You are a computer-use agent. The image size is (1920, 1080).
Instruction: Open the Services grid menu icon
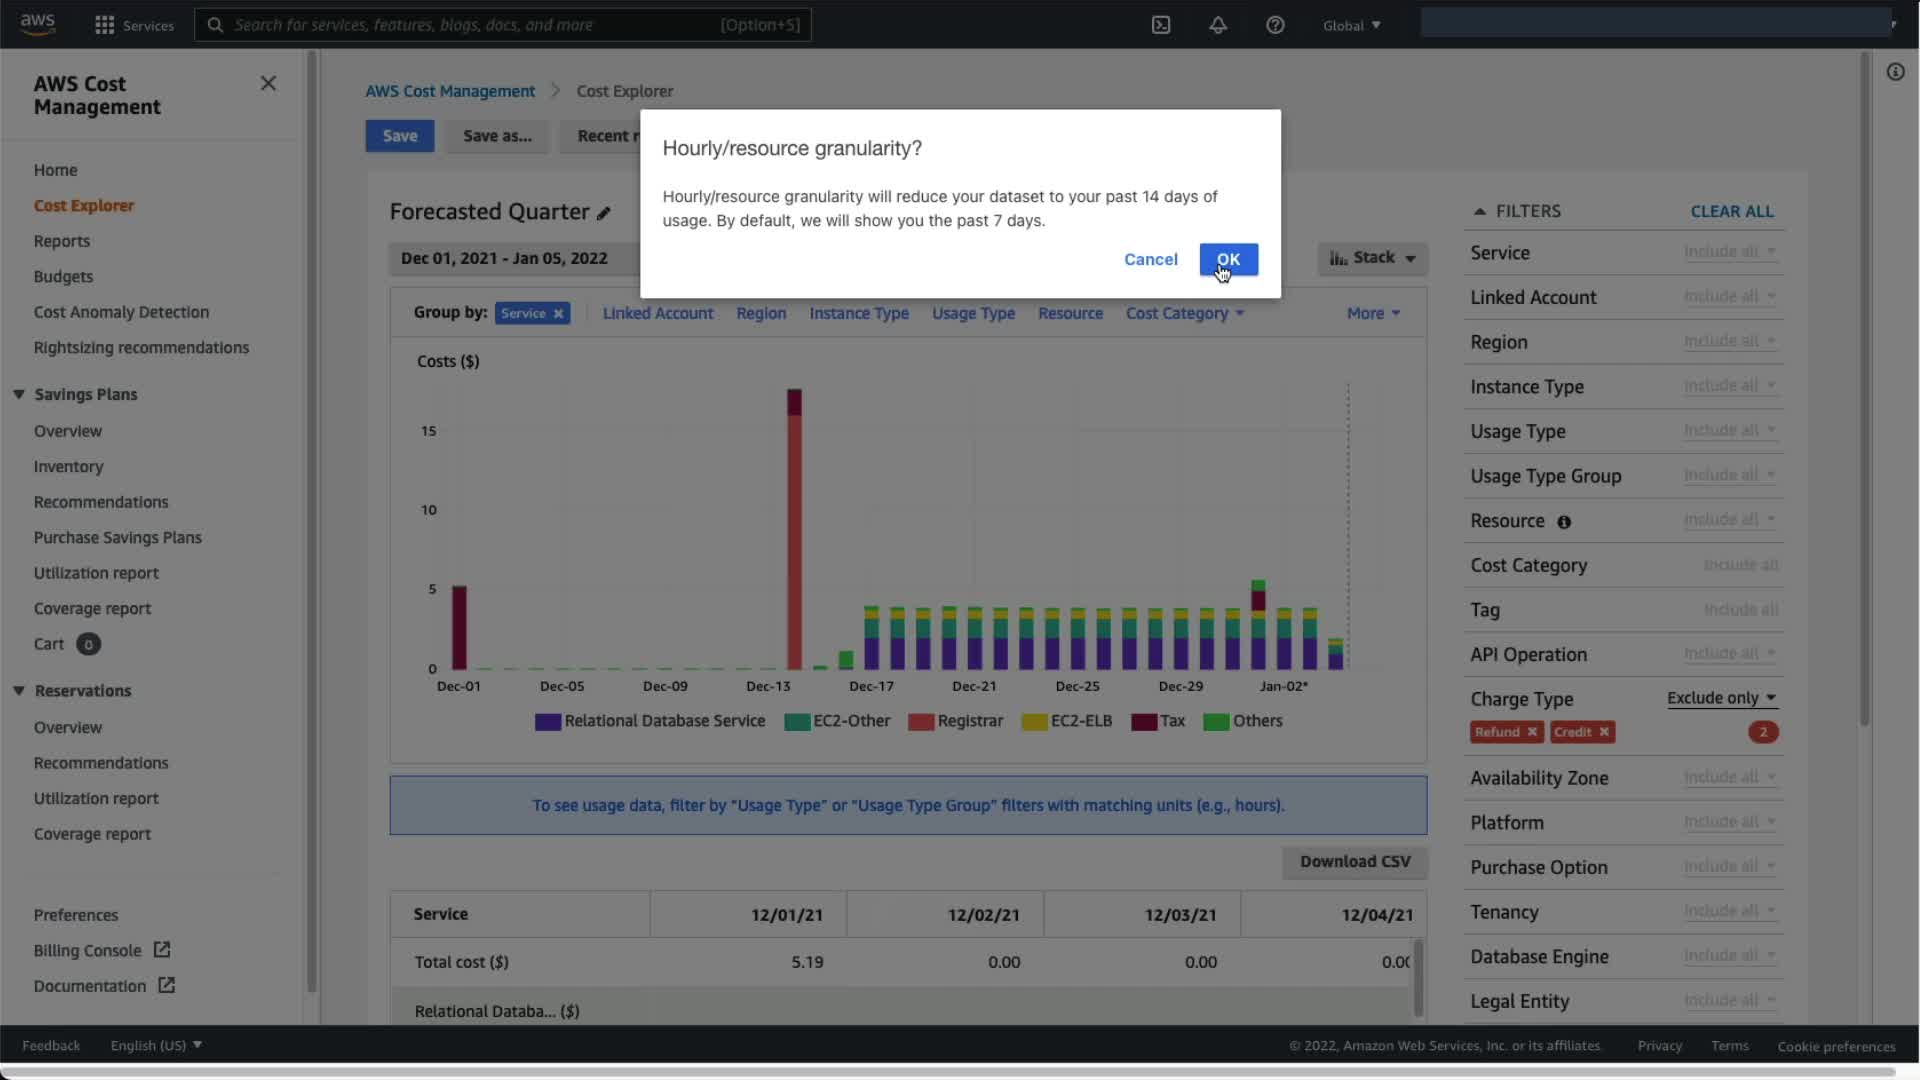pos(104,25)
